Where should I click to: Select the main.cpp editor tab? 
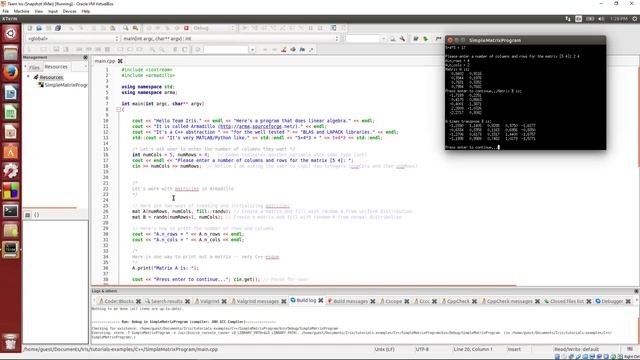point(104,61)
